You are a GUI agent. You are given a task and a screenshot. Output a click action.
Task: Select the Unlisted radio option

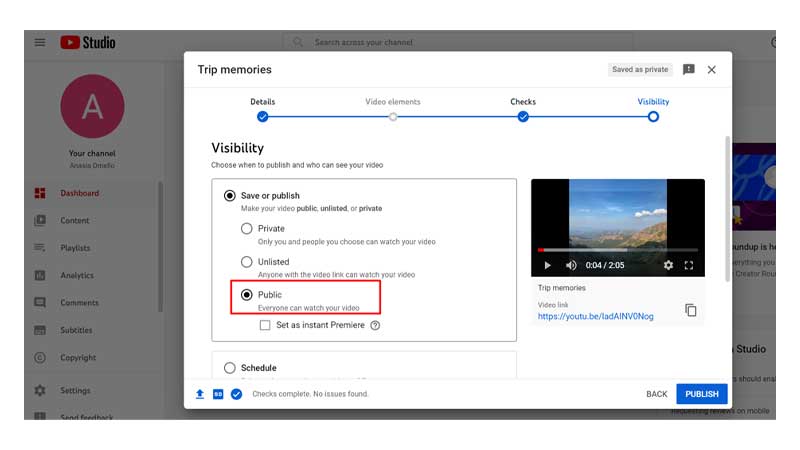coord(246,262)
